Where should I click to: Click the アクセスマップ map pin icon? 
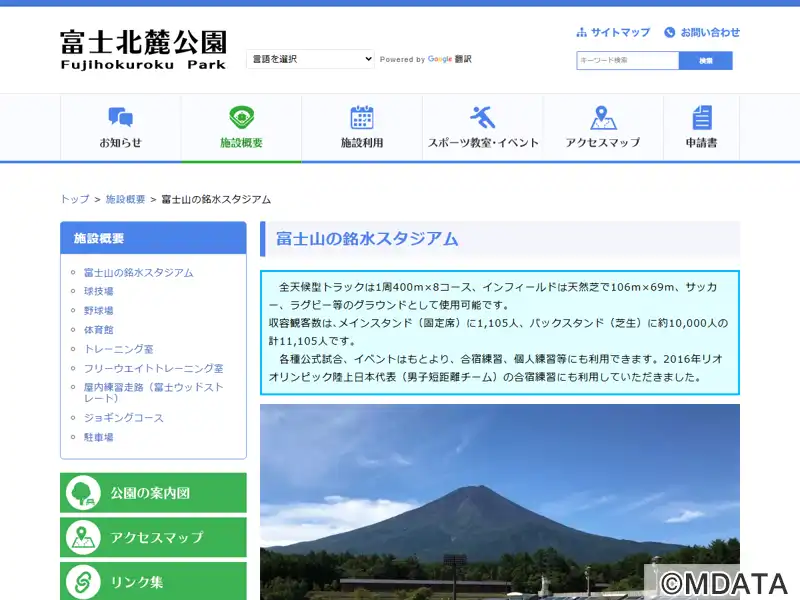[603, 118]
